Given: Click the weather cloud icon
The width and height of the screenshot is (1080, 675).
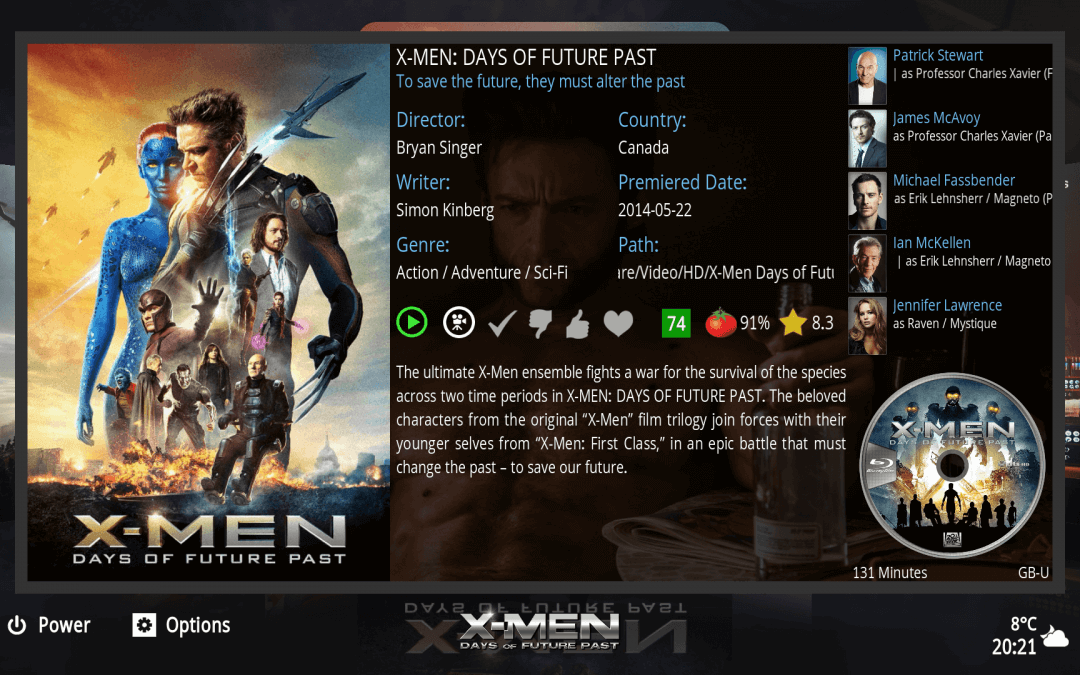Looking at the screenshot, I should [x=1055, y=637].
